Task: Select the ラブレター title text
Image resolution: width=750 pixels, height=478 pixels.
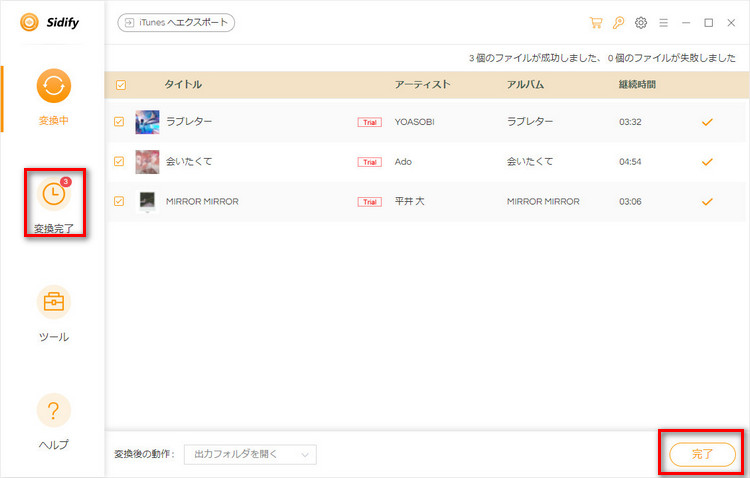Action: point(189,122)
